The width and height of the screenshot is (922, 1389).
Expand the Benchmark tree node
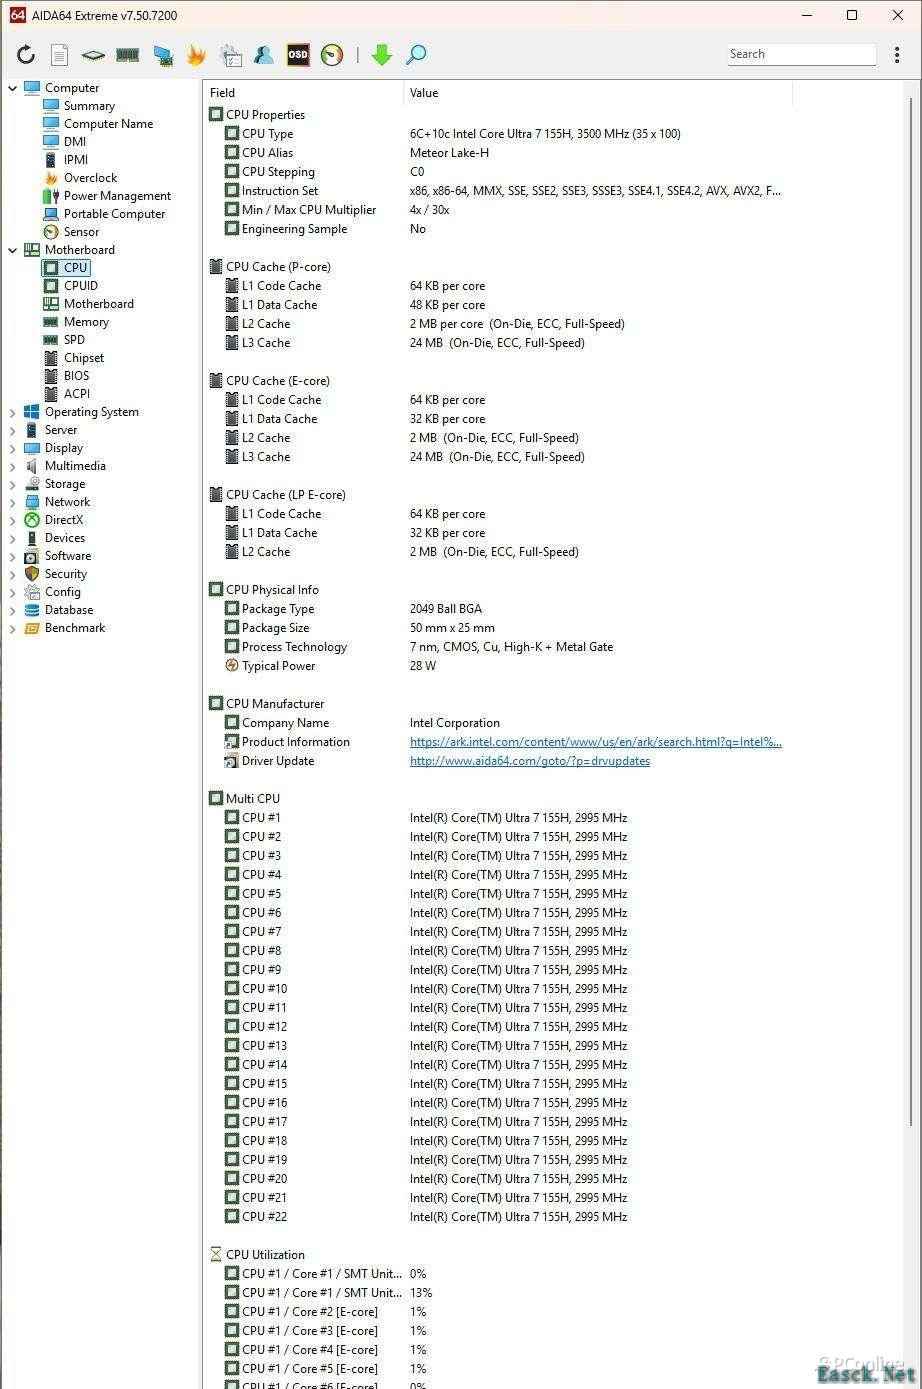click(13, 628)
